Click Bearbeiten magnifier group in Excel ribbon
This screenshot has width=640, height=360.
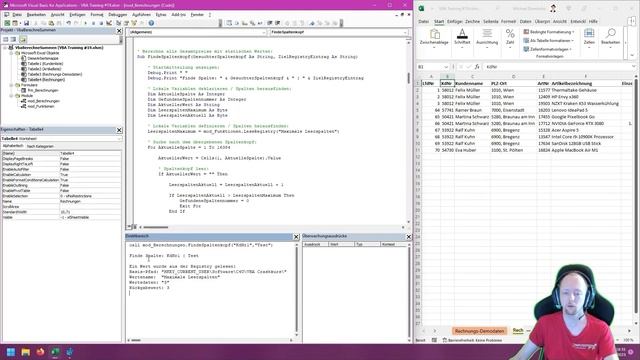coord(611,38)
